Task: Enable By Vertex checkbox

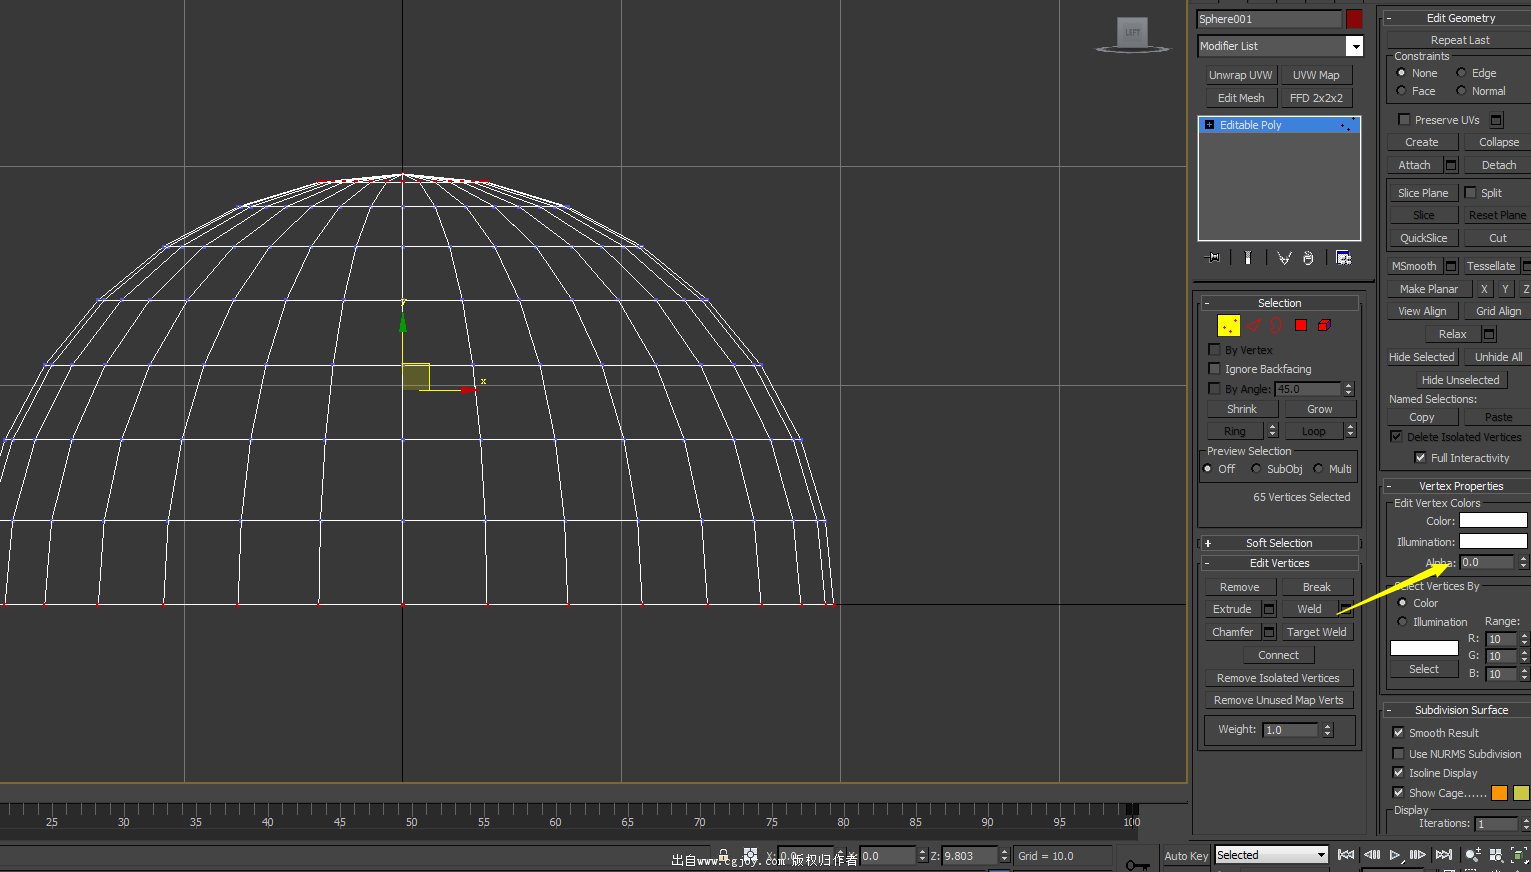Action: pos(1214,350)
